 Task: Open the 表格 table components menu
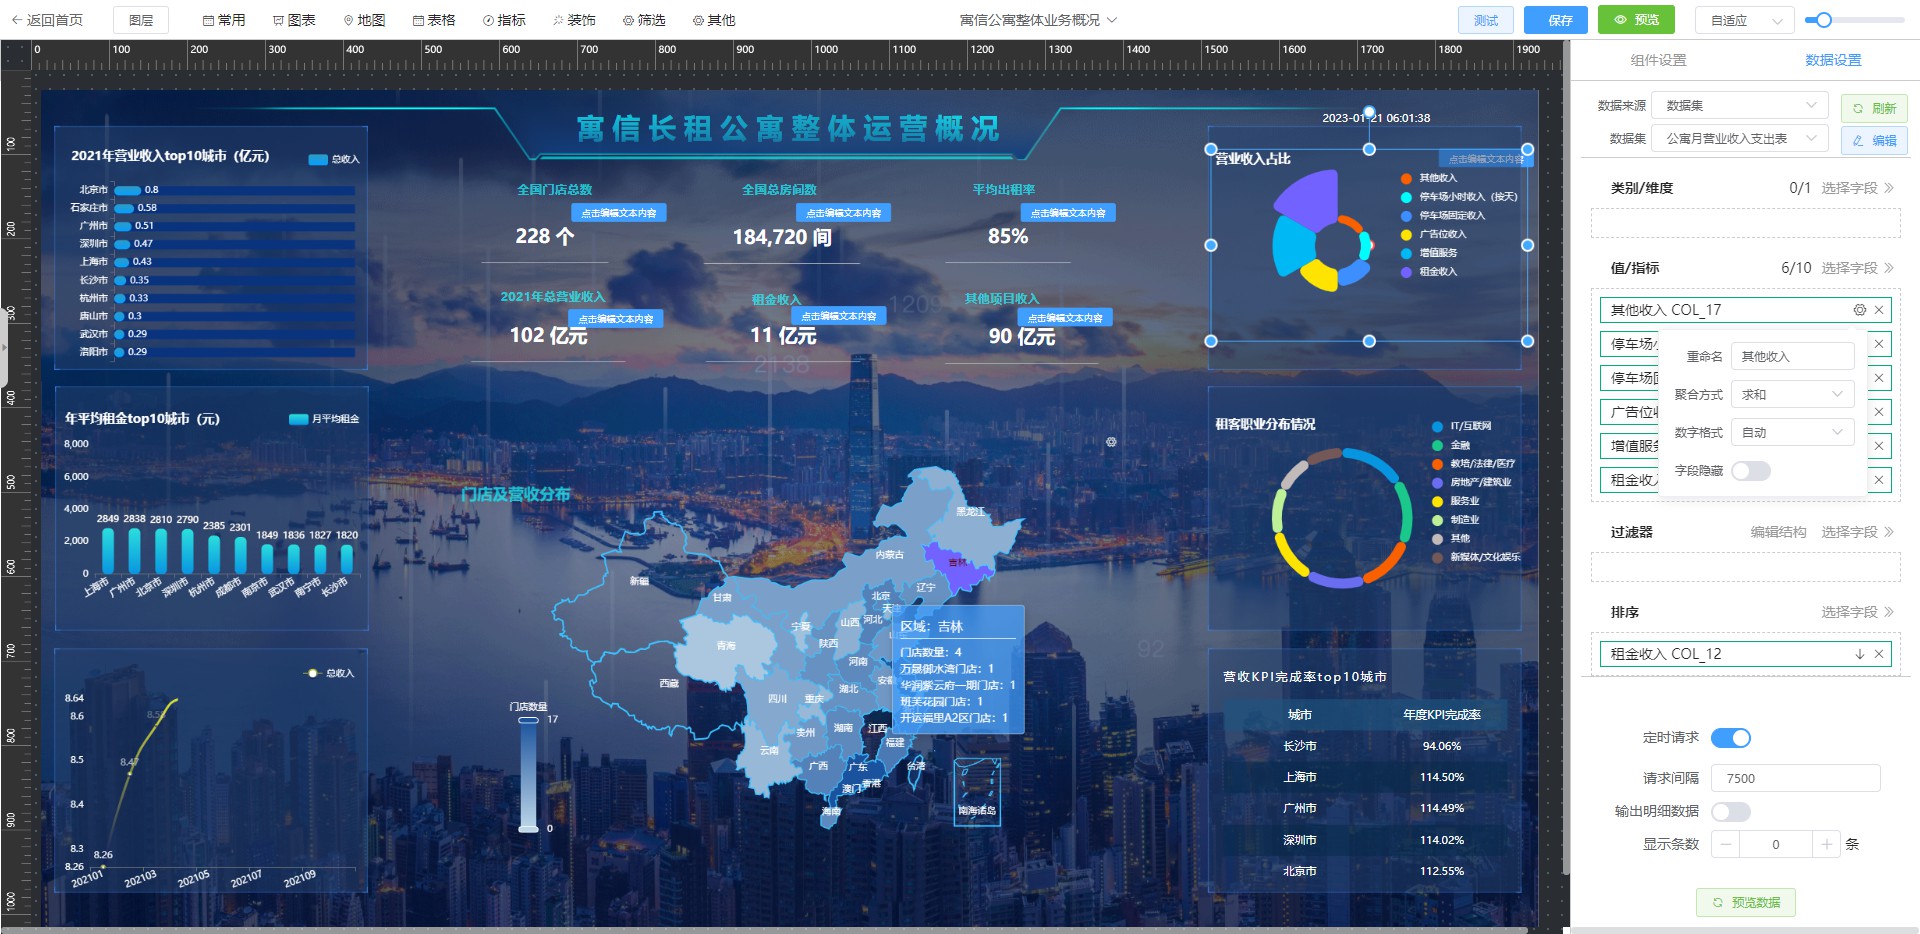[434, 20]
